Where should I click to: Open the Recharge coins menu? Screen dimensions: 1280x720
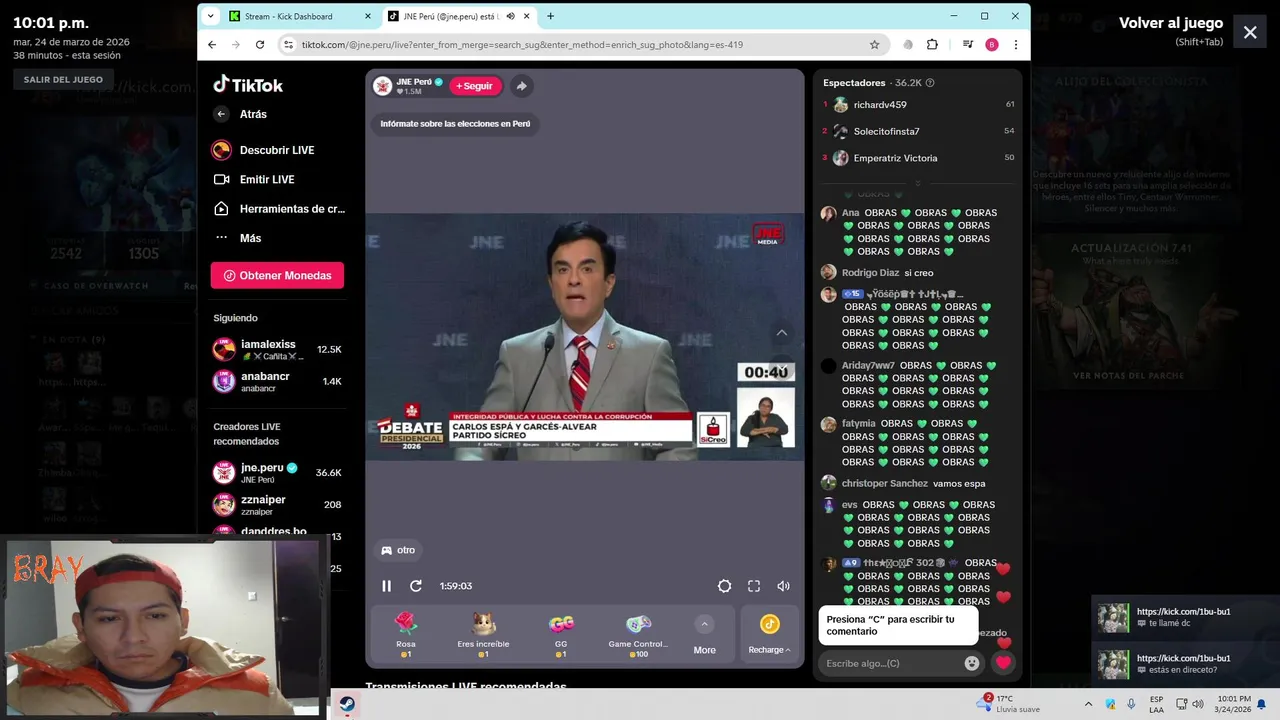tap(769, 635)
